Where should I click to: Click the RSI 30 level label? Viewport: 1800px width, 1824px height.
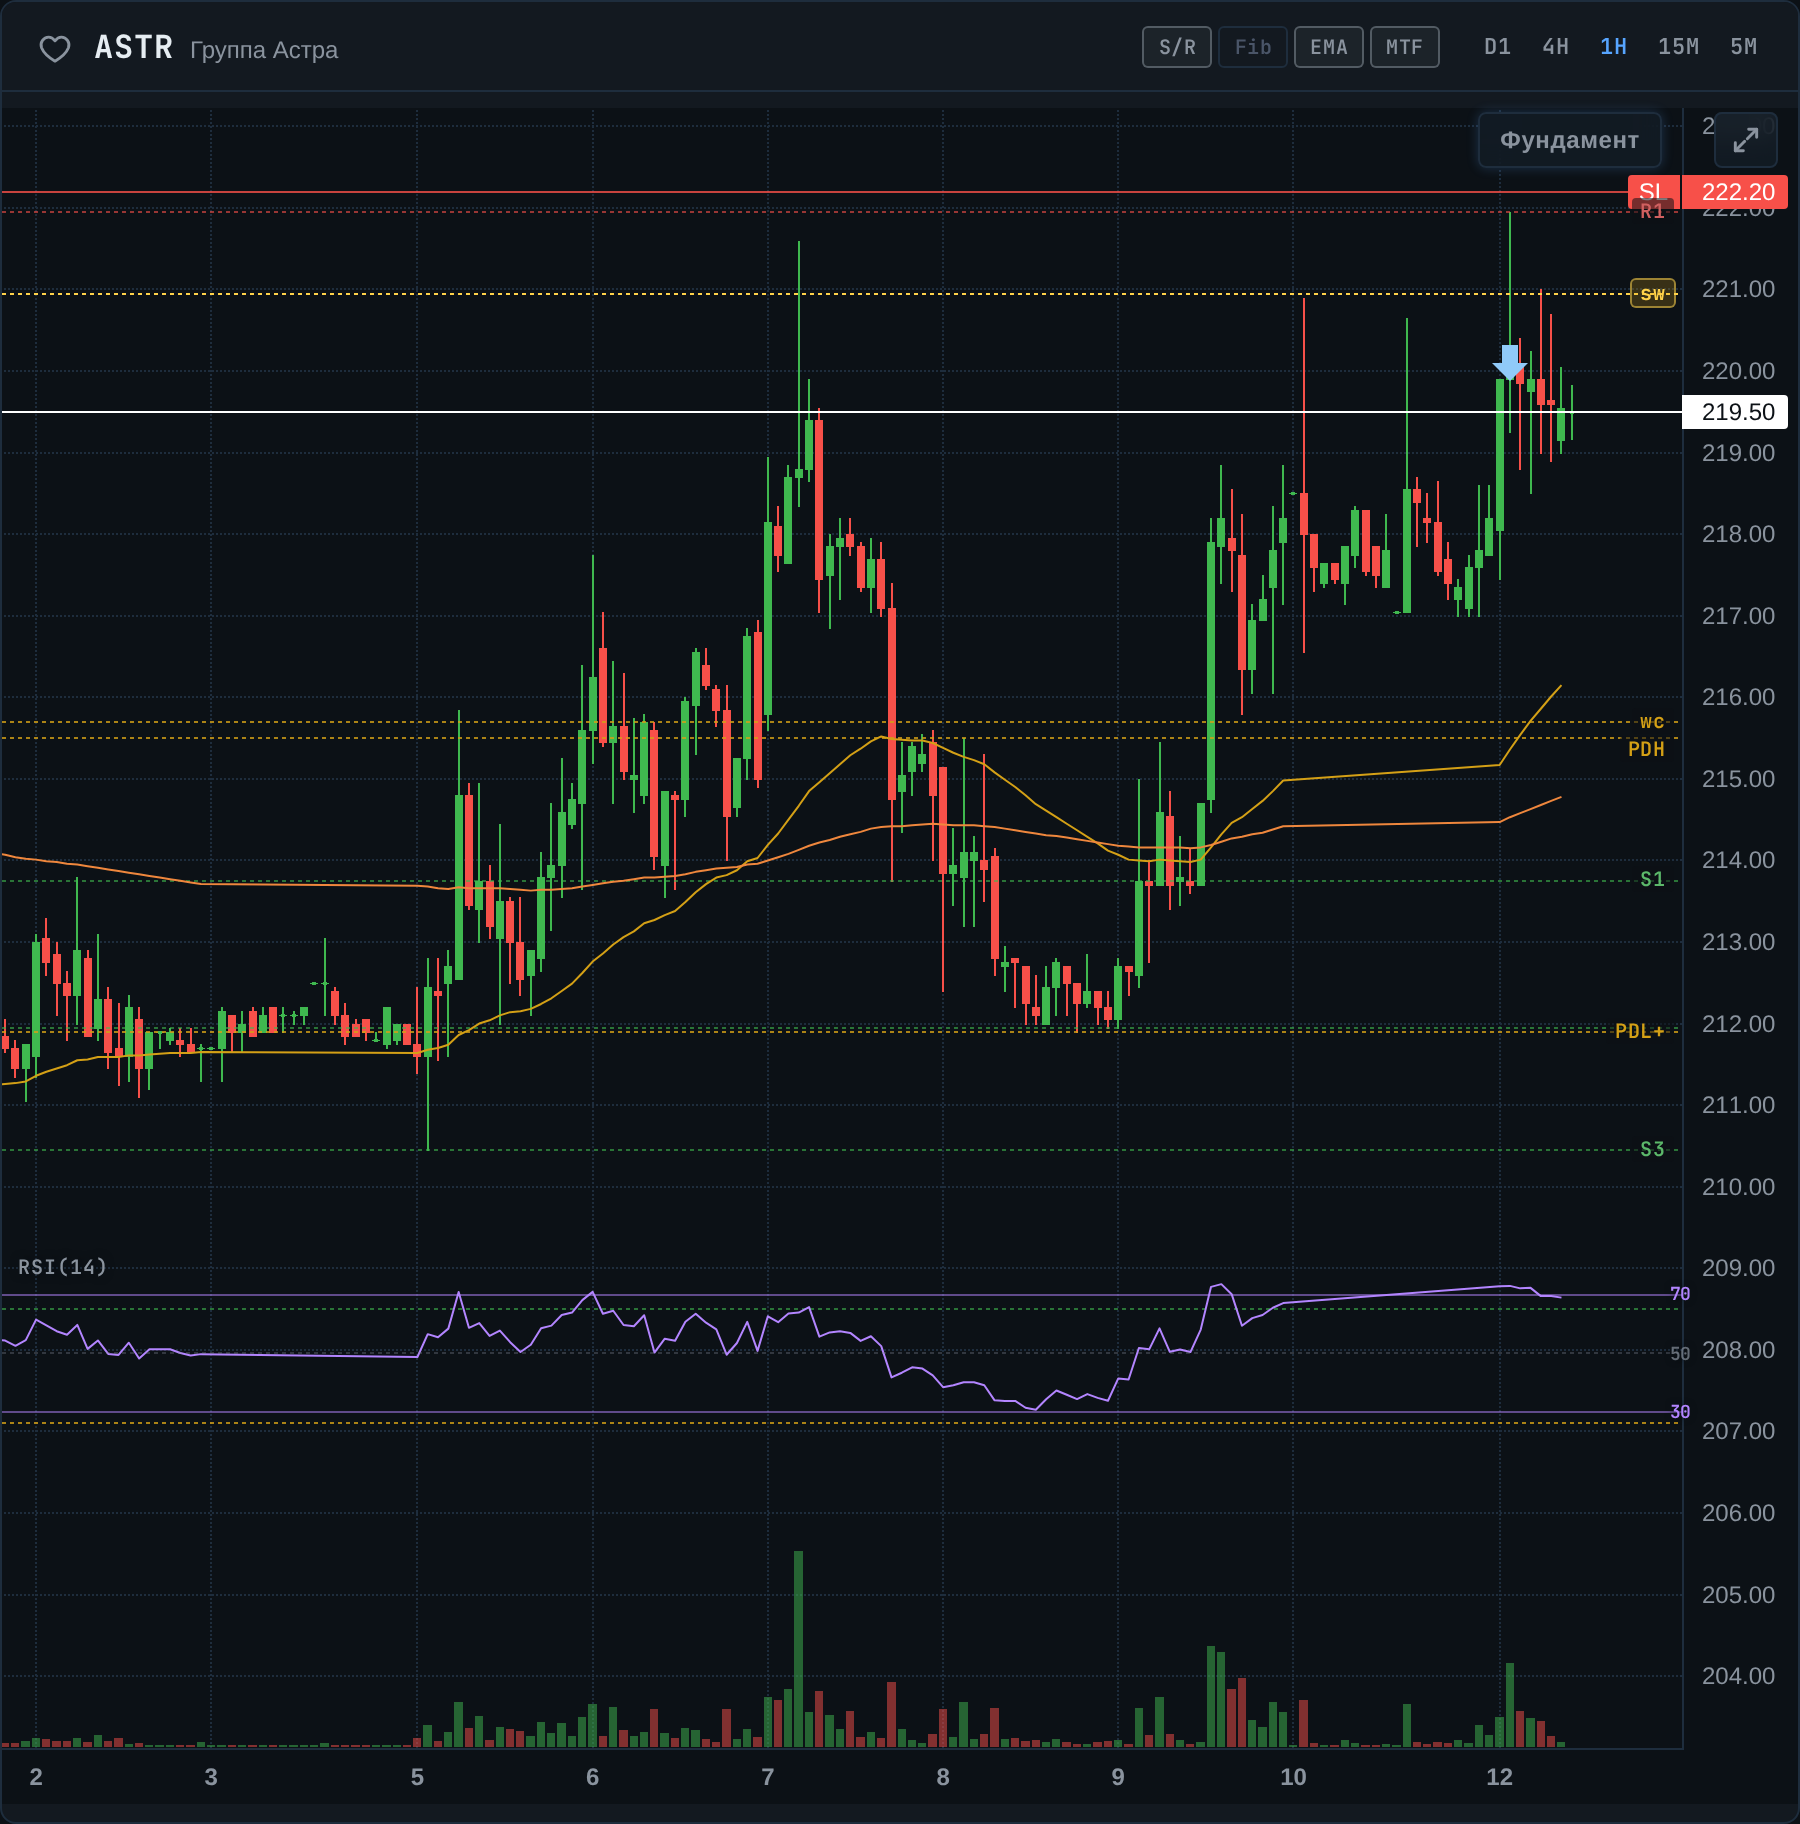1680,1412
